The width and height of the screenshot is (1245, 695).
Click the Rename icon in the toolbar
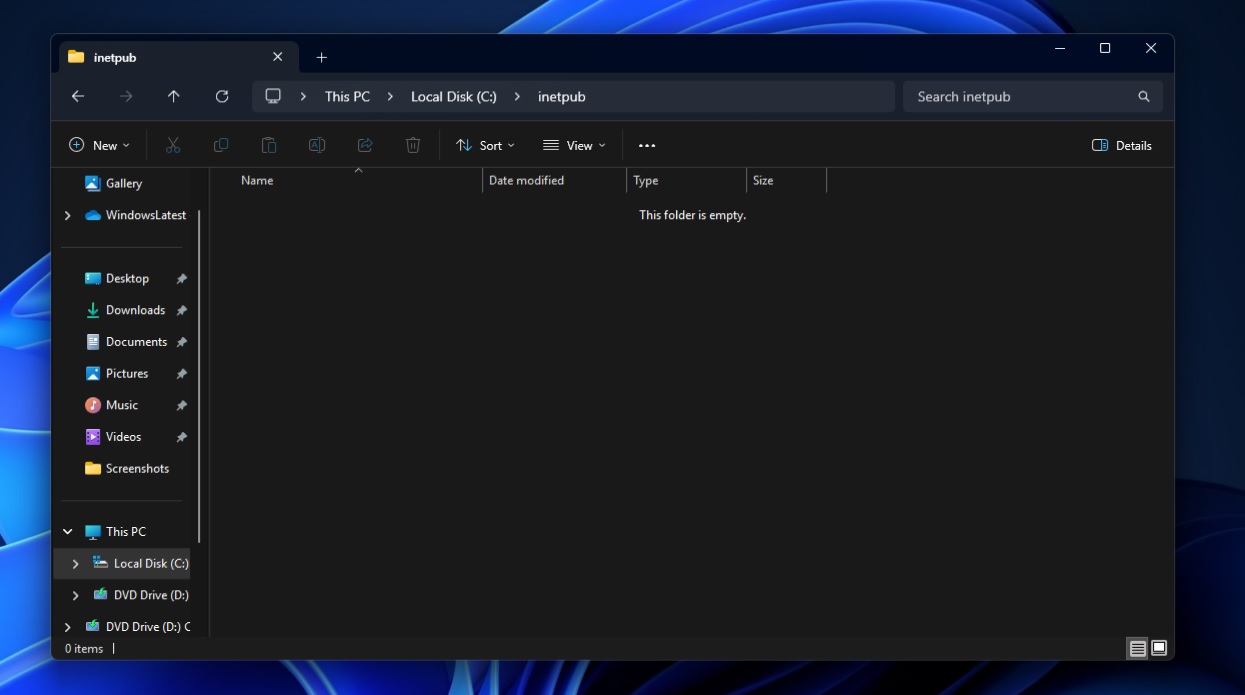pos(316,145)
